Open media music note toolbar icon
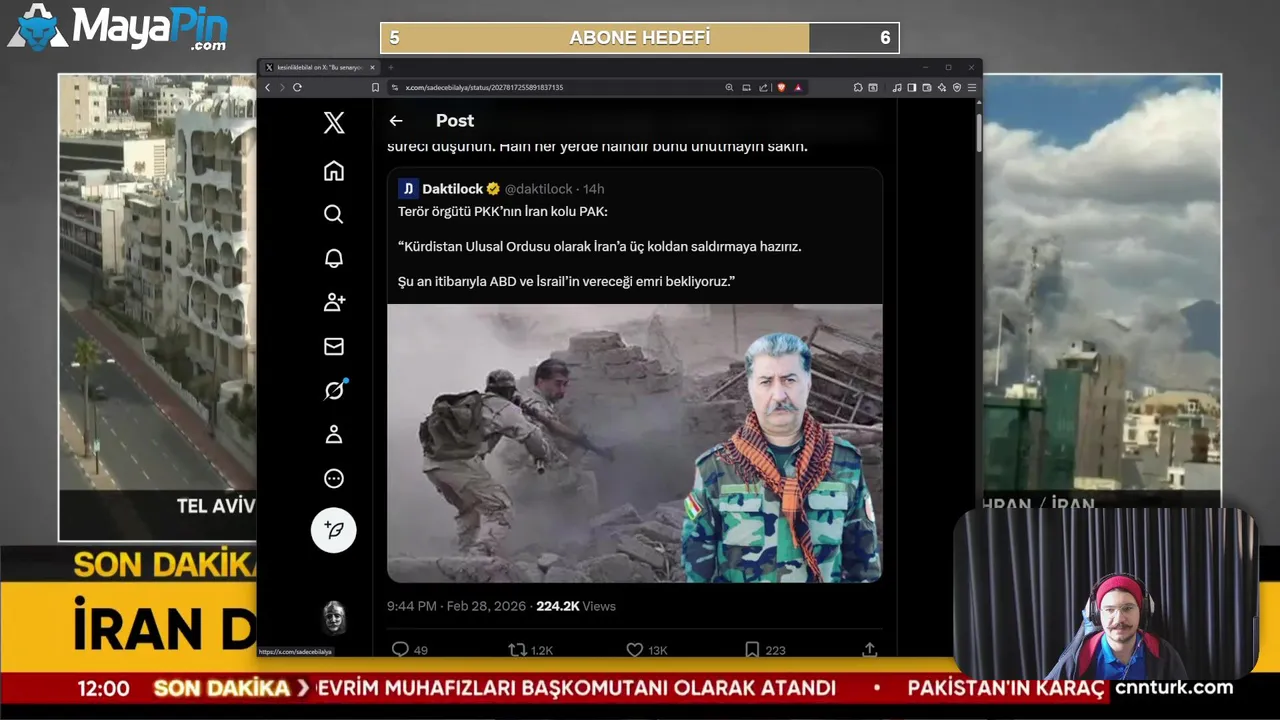Screen dimensions: 1280x720 coord(897,88)
